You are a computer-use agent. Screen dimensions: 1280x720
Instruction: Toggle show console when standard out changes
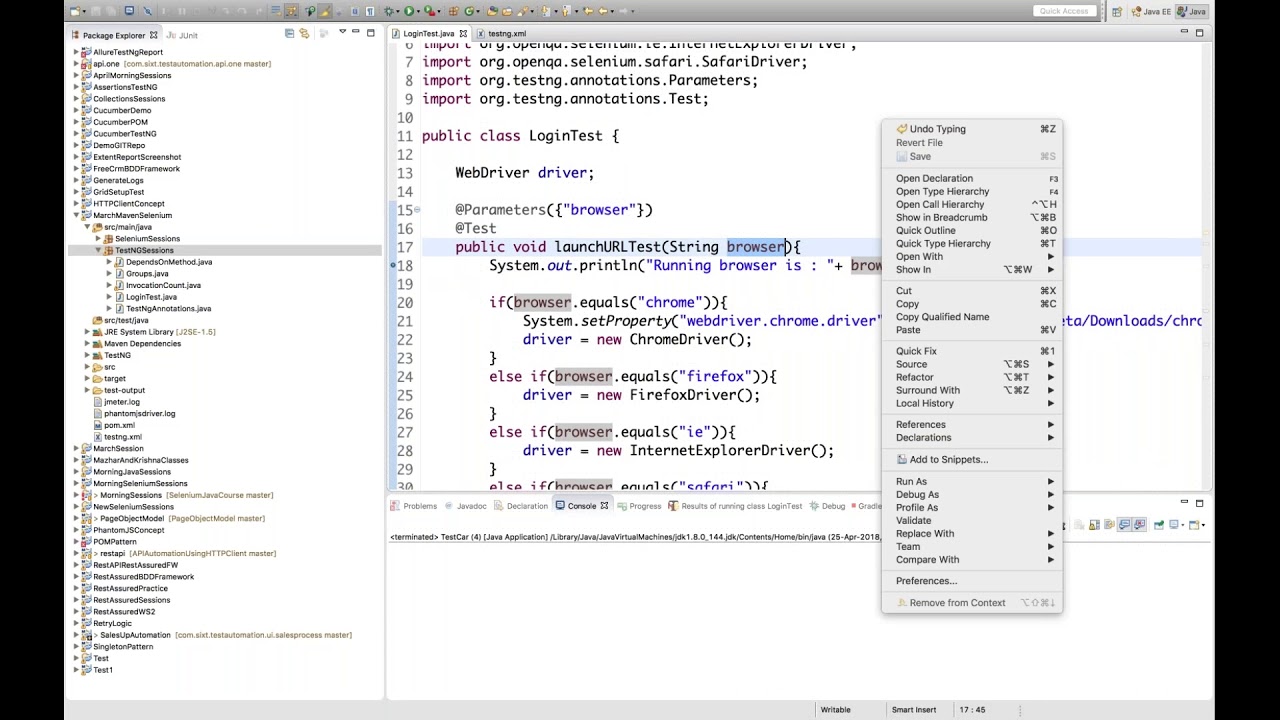click(1124, 524)
